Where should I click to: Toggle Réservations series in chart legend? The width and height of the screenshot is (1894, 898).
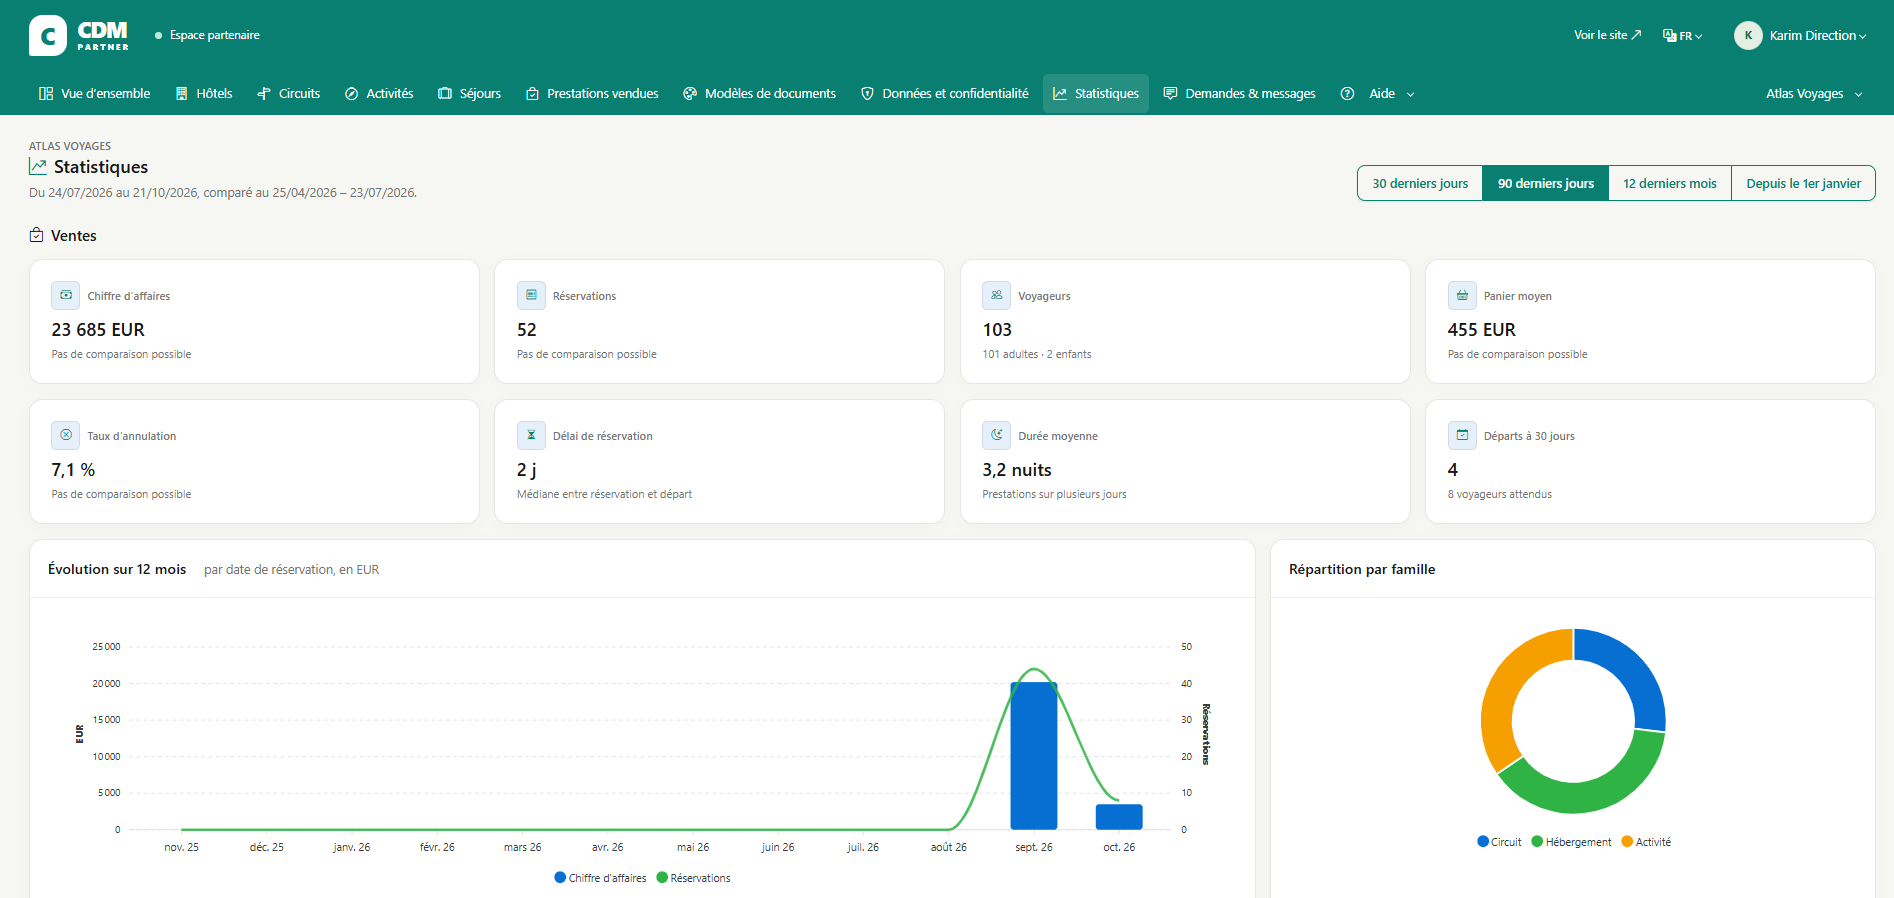693,878
